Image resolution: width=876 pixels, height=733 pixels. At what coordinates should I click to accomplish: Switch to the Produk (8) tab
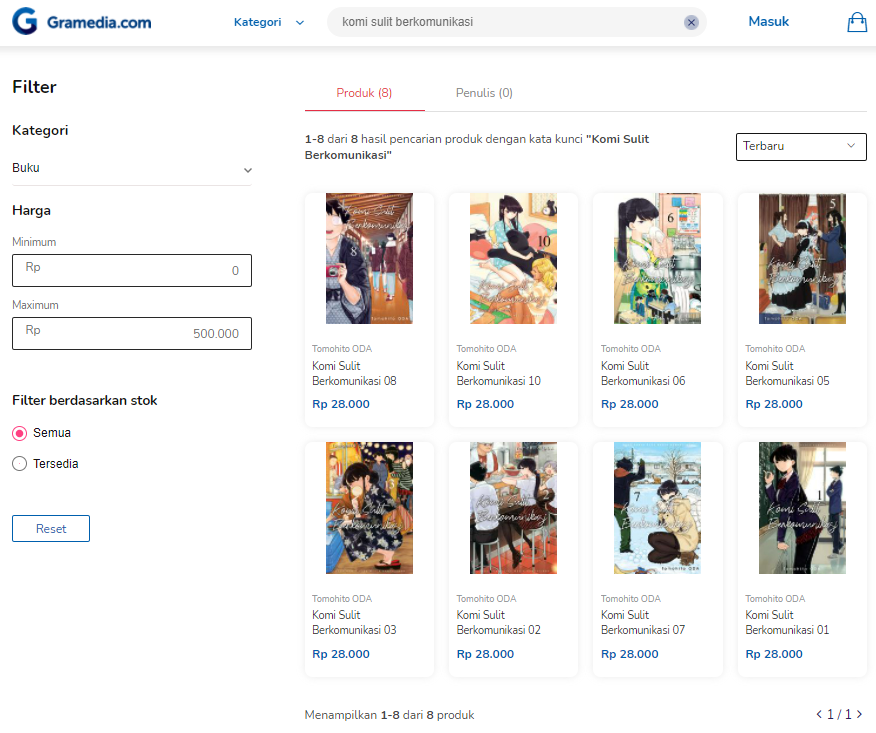click(x=364, y=93)
